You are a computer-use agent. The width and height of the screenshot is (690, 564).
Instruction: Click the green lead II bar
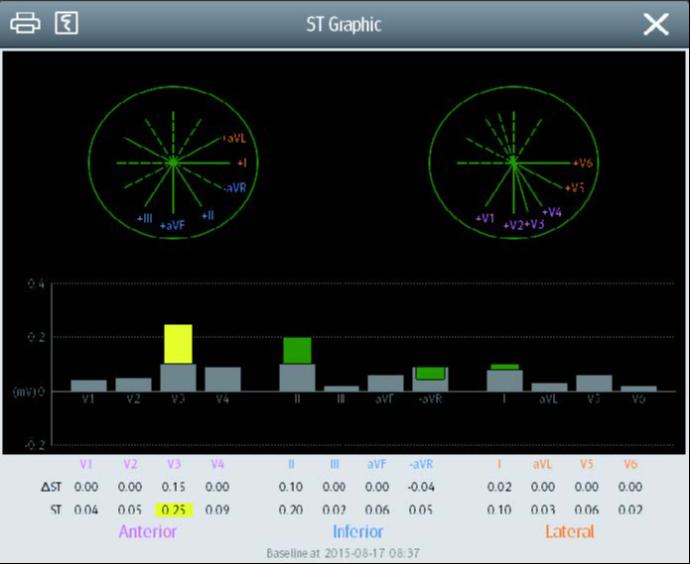pos(297,351)
